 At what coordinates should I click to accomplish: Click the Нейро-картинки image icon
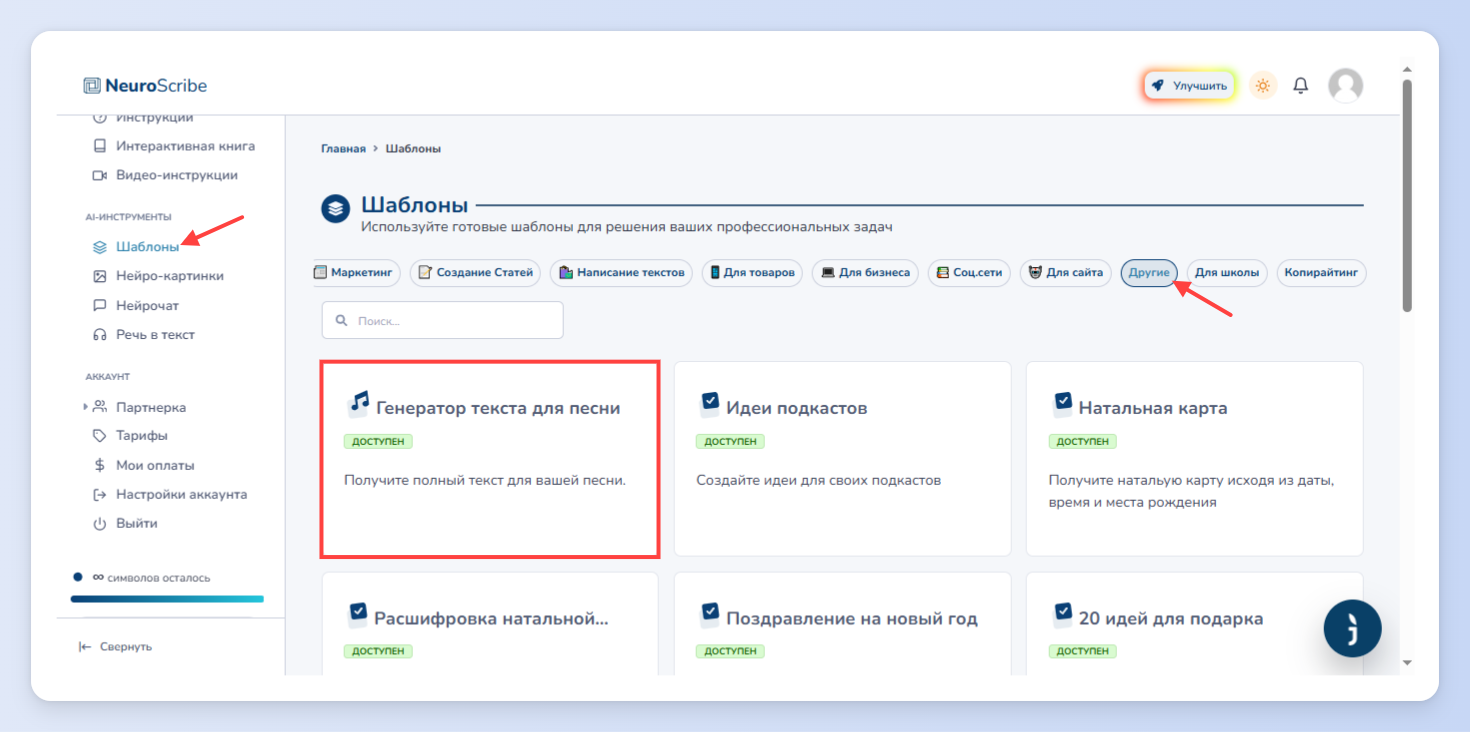tap(99, 276)
